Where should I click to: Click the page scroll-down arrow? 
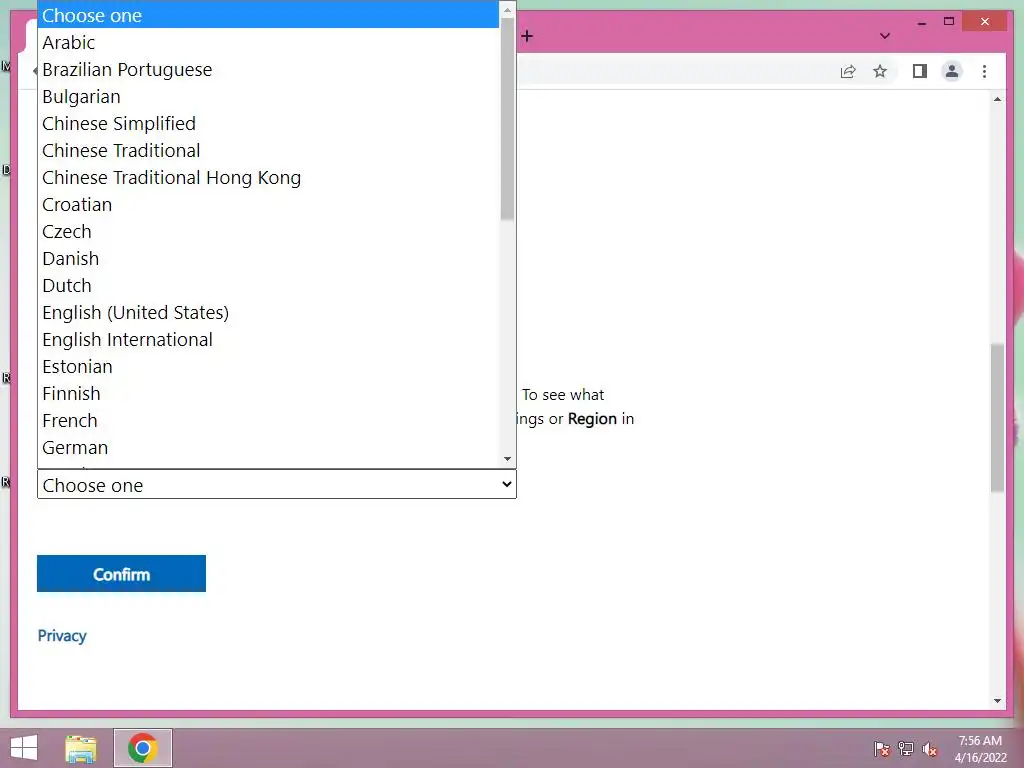(x=997, y=701)
